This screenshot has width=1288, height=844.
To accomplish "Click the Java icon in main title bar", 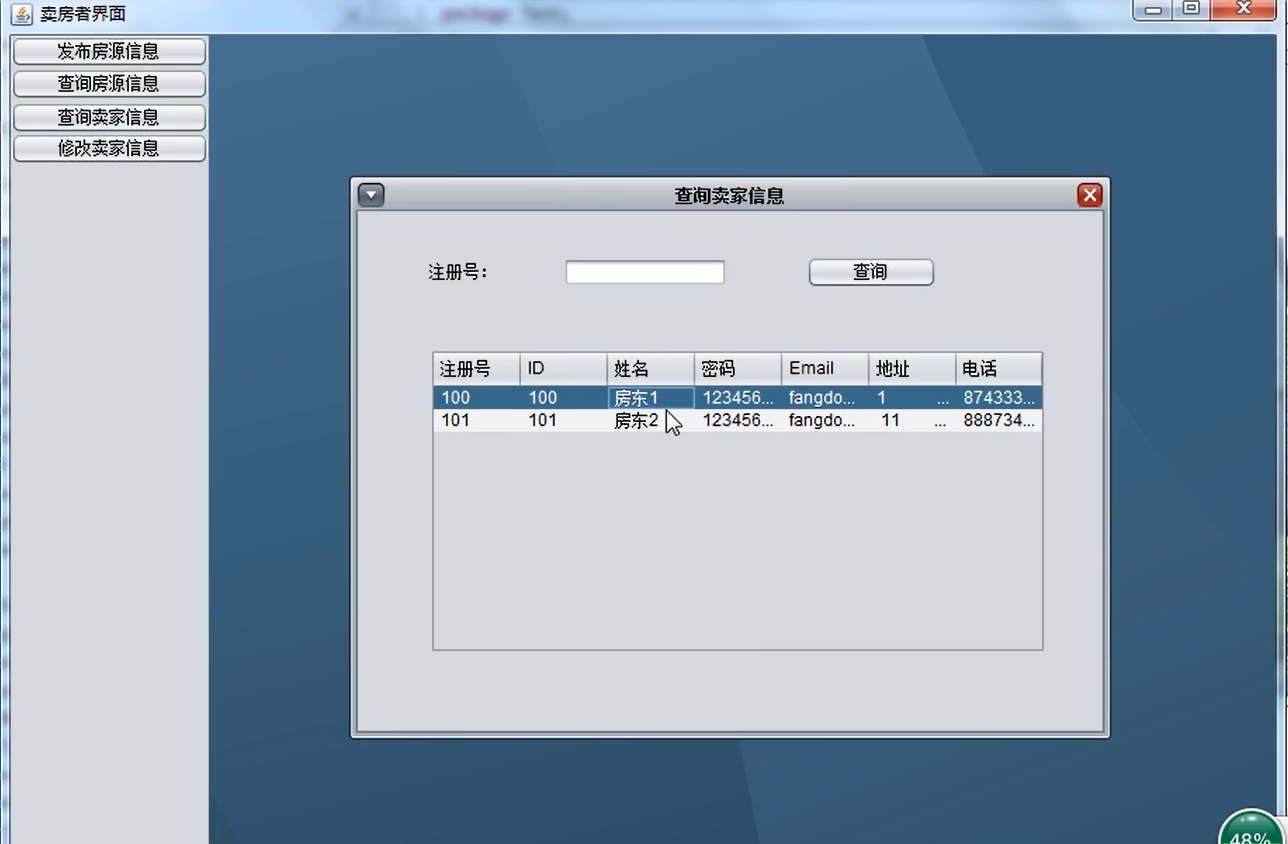I will 21,15.
